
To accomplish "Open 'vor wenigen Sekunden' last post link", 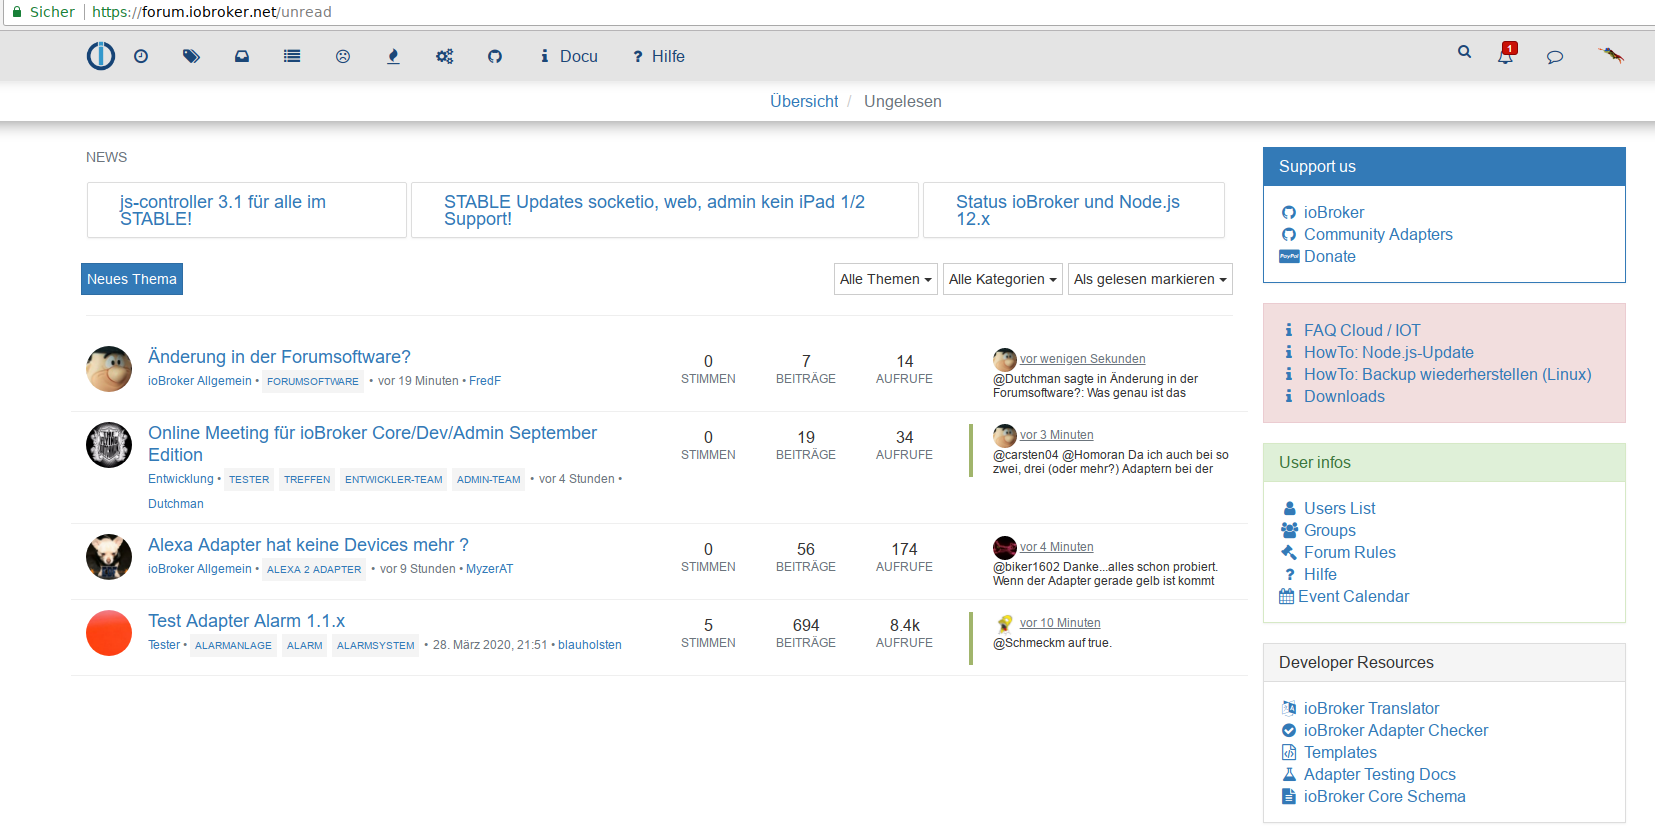I will tap(1083, 359).
